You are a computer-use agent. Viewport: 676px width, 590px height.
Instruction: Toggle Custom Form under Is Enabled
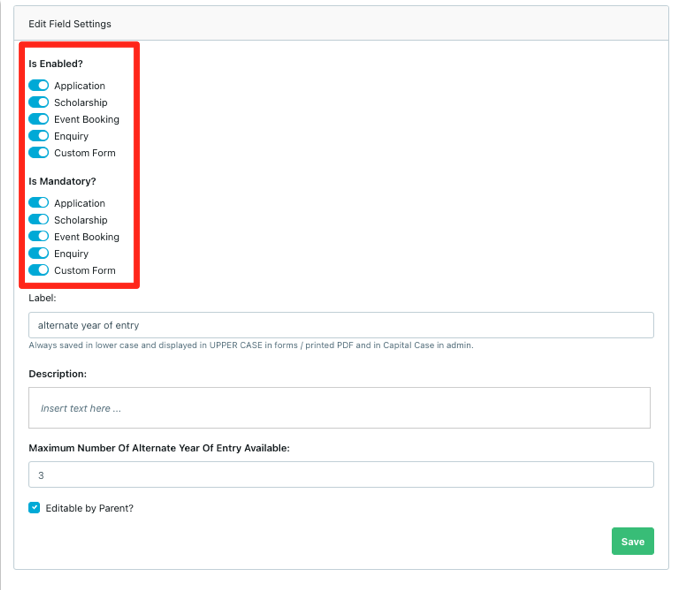point(38,153)
